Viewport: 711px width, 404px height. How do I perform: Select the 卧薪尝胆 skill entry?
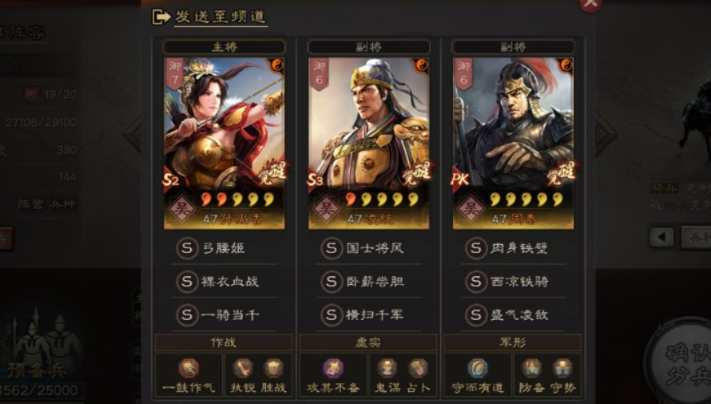point(369,282)
